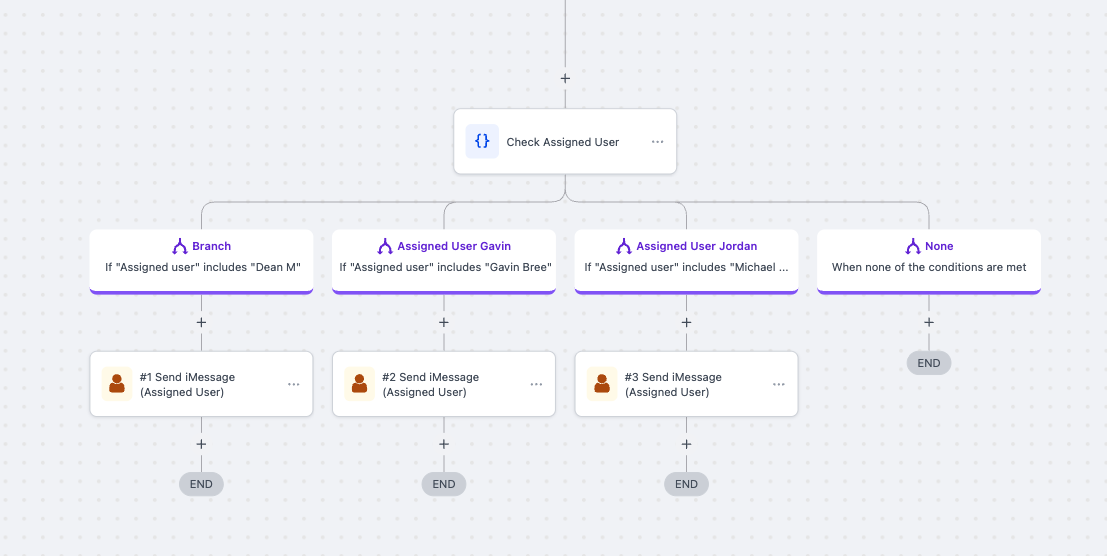
Task: Add a step under the None branch
Action: pyautogui.click(x=929, y=323)
